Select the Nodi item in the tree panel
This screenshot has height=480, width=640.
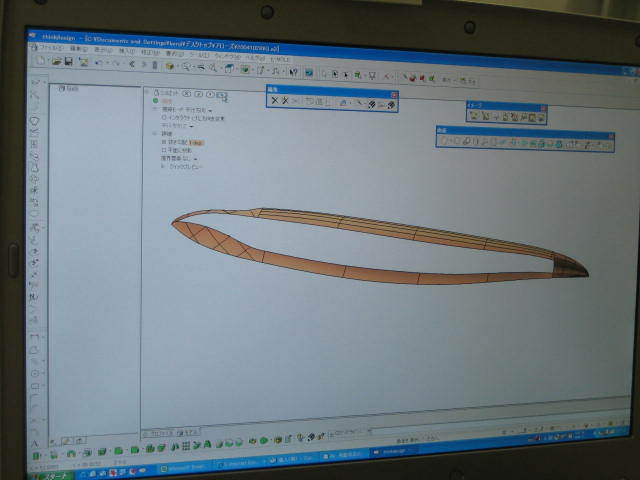point(69,89)
